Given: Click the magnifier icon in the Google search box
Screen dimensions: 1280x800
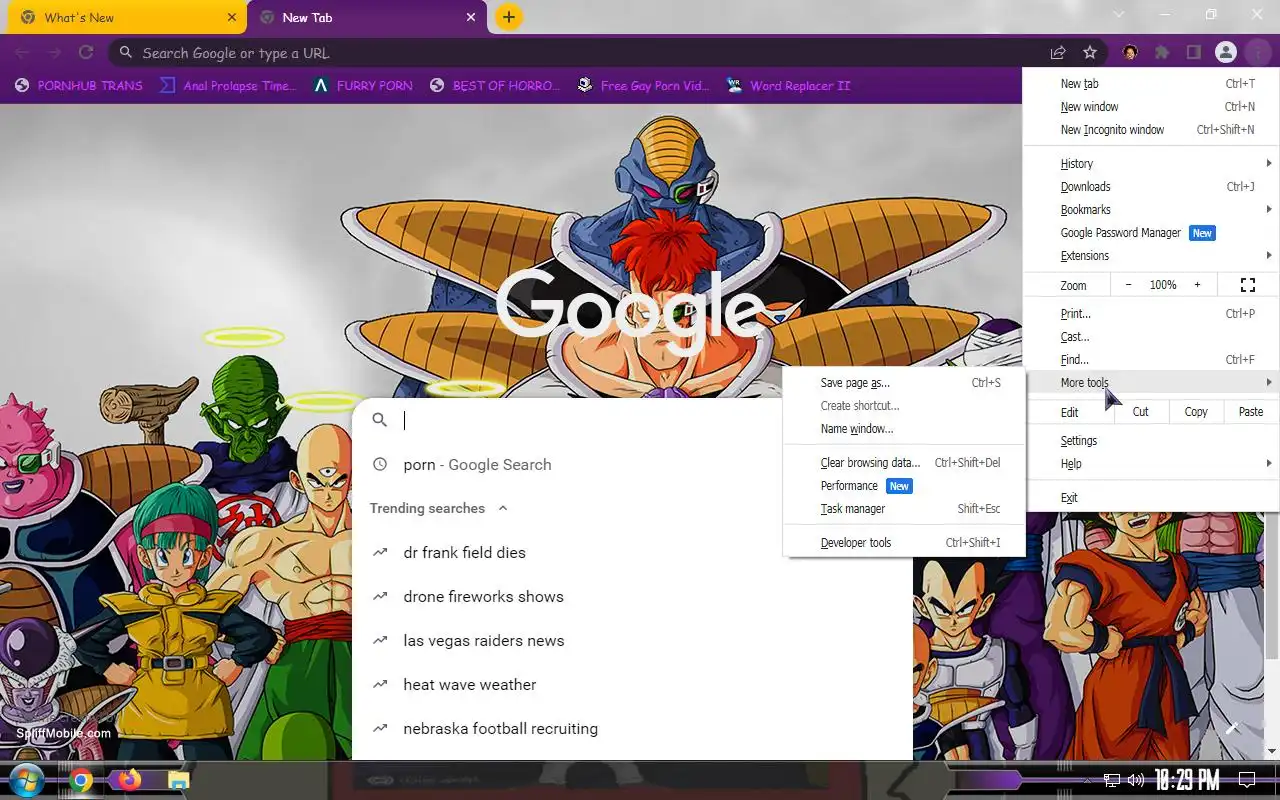Looking at the screenshot, I should (x=379, y=420).
